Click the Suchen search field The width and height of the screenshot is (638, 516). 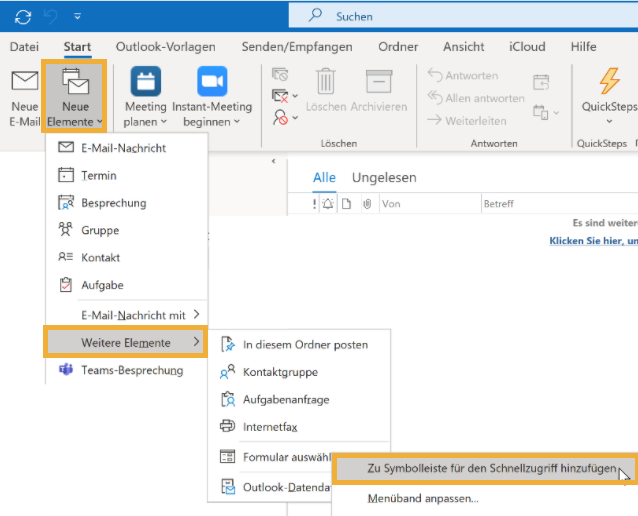(463, 16)
